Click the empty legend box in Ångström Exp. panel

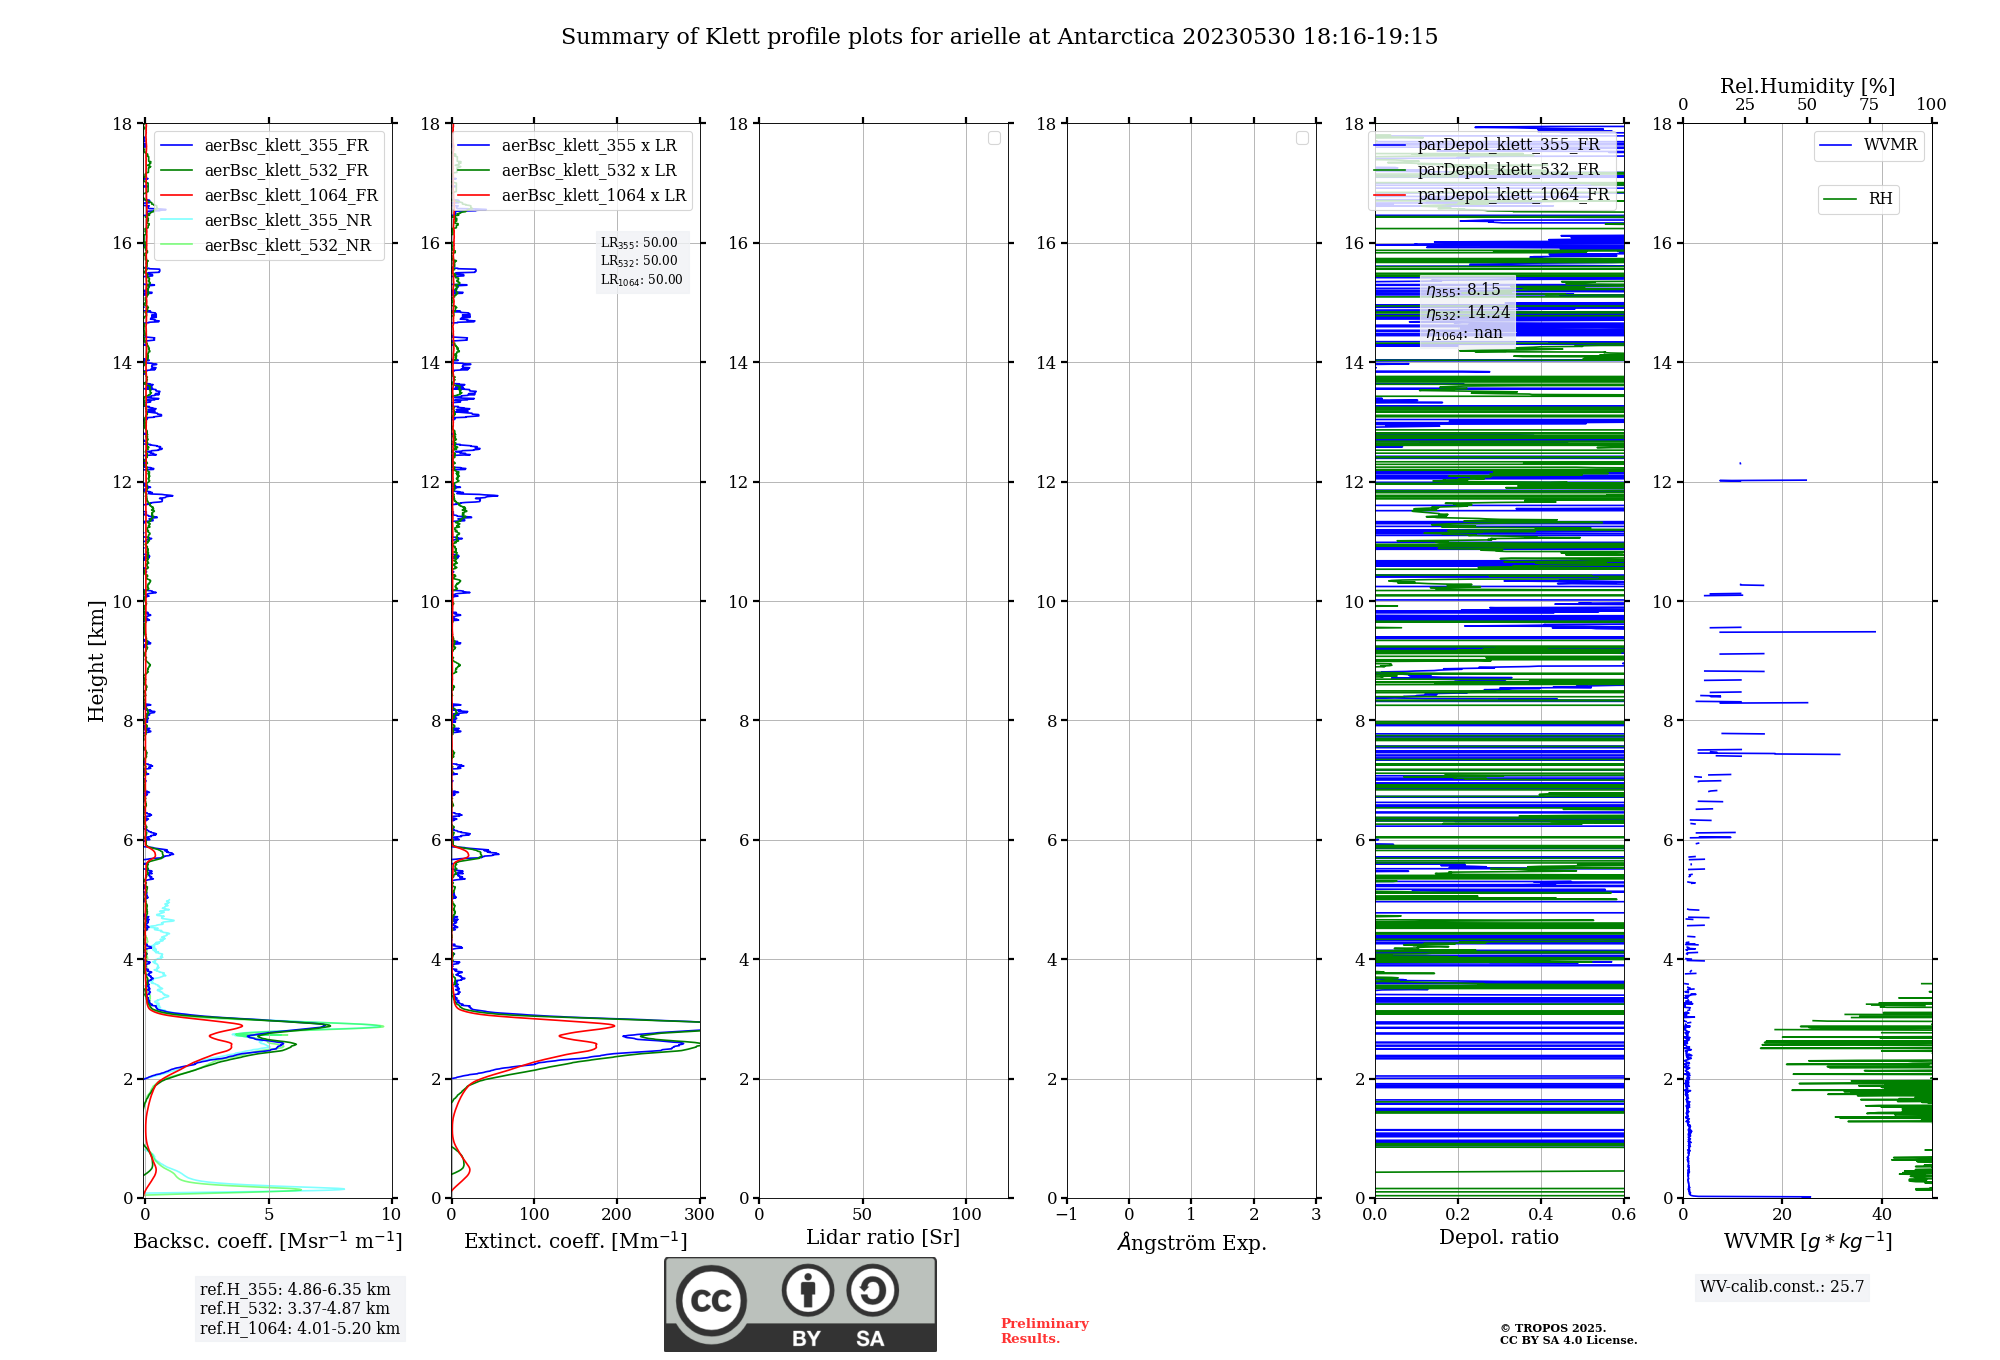(1302, 138)
